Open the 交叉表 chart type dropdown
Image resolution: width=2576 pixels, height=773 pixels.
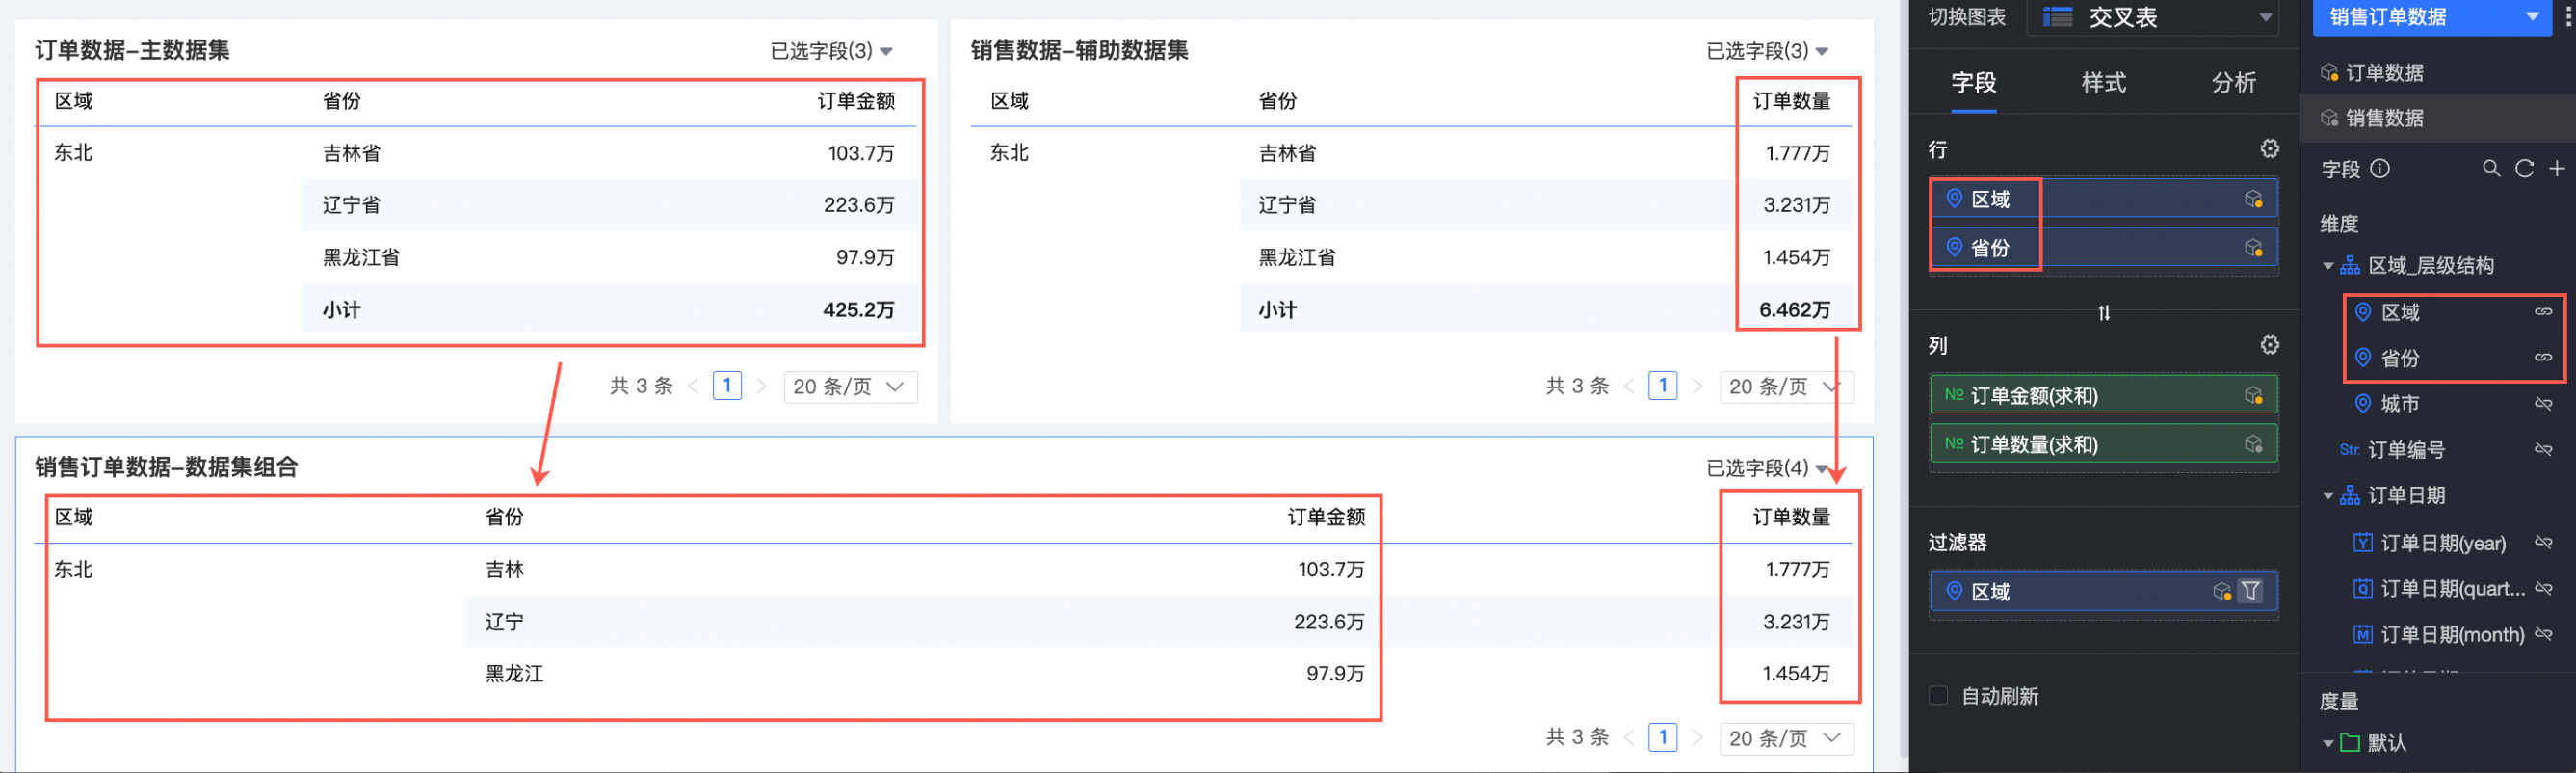click(x=2265, y=17)
